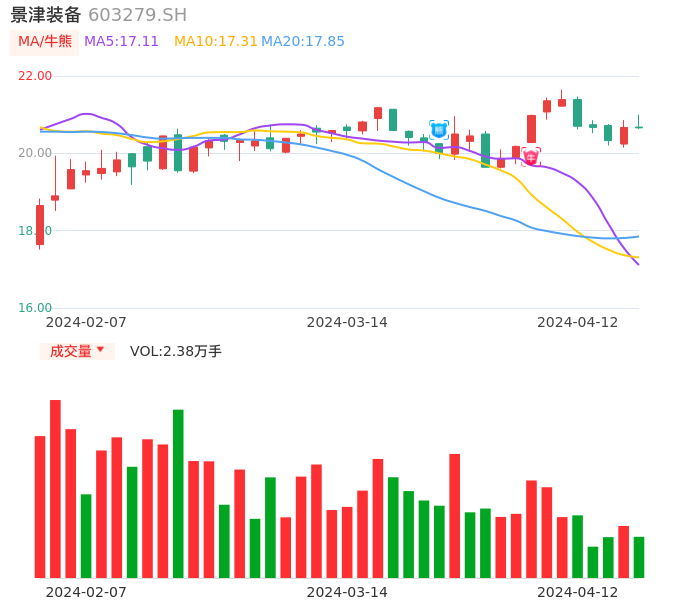Image resolution: width=686 pixels, height=606 pixels.
Task: Click 2024-02-07 date under volume chart
Action: (x=86, y=592)
